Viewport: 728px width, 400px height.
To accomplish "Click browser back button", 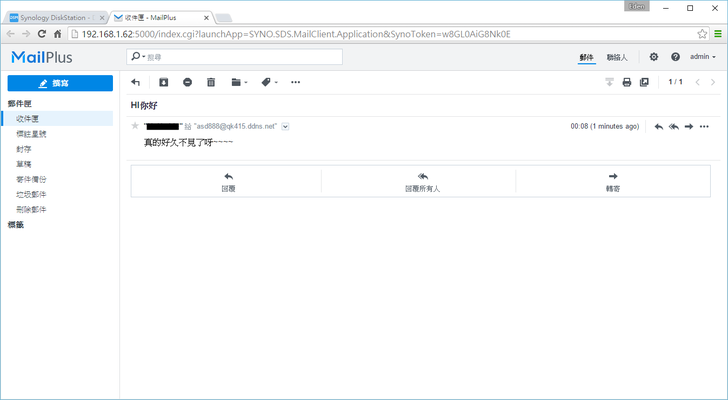I will tap(10, 34).
